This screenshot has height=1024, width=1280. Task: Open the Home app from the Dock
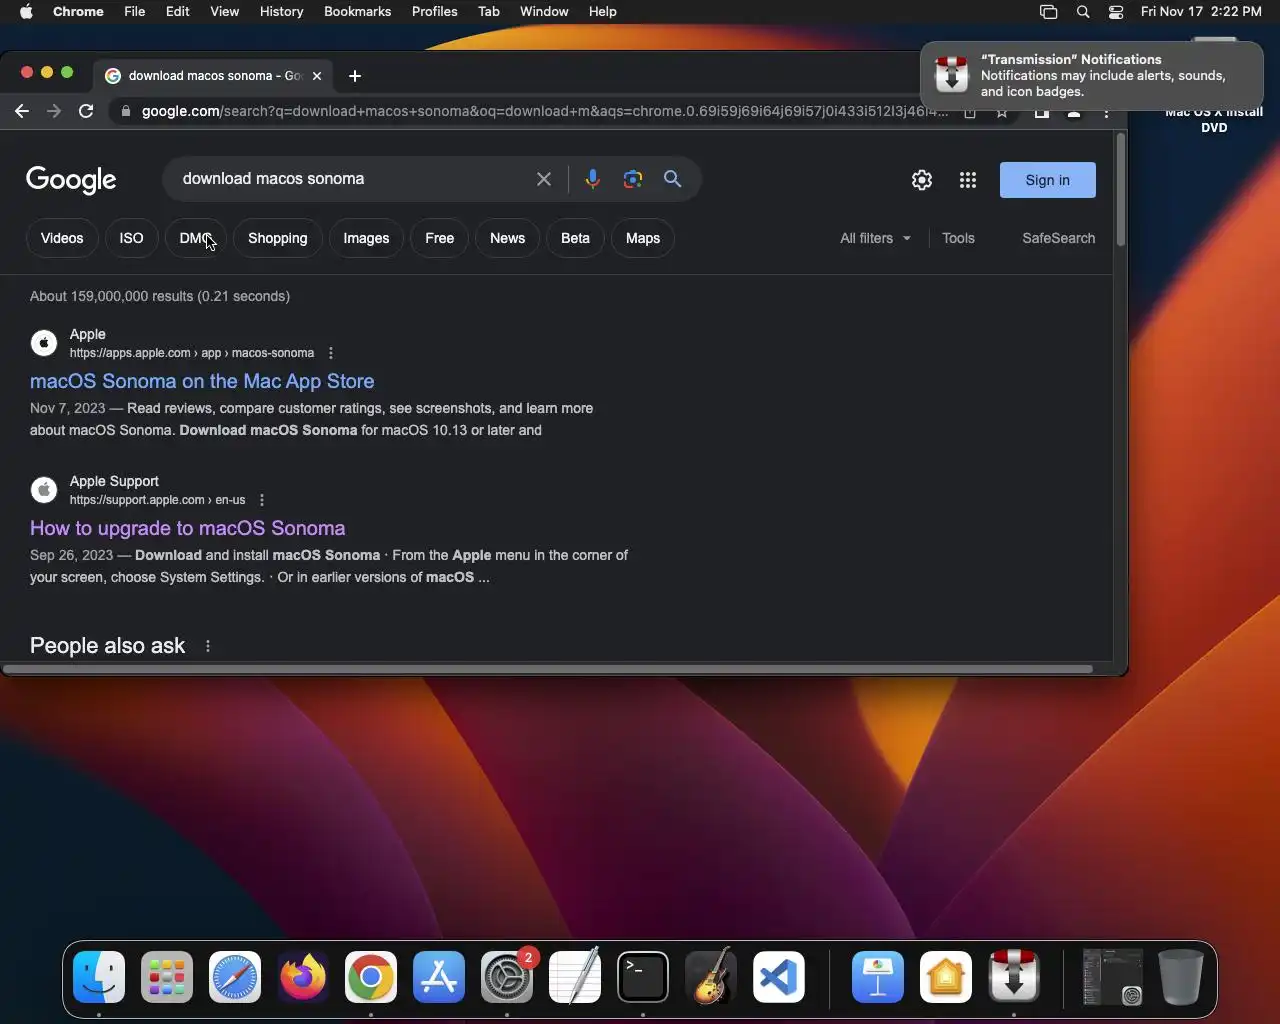click(946, 977)
